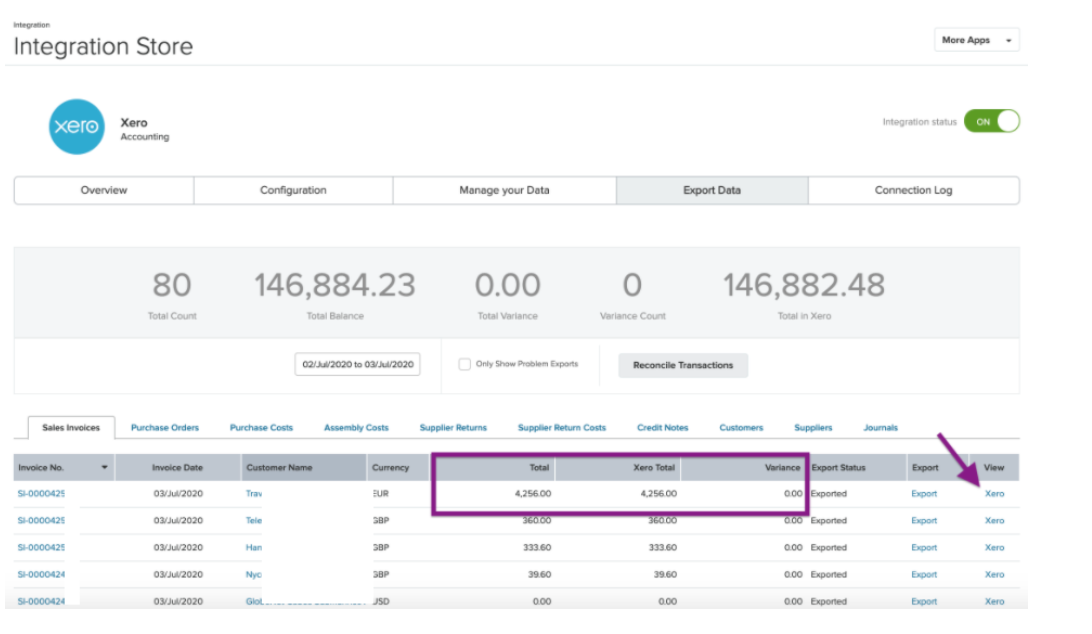Open customer link Han
This screenshot has width=1092, height=634.
254,548
